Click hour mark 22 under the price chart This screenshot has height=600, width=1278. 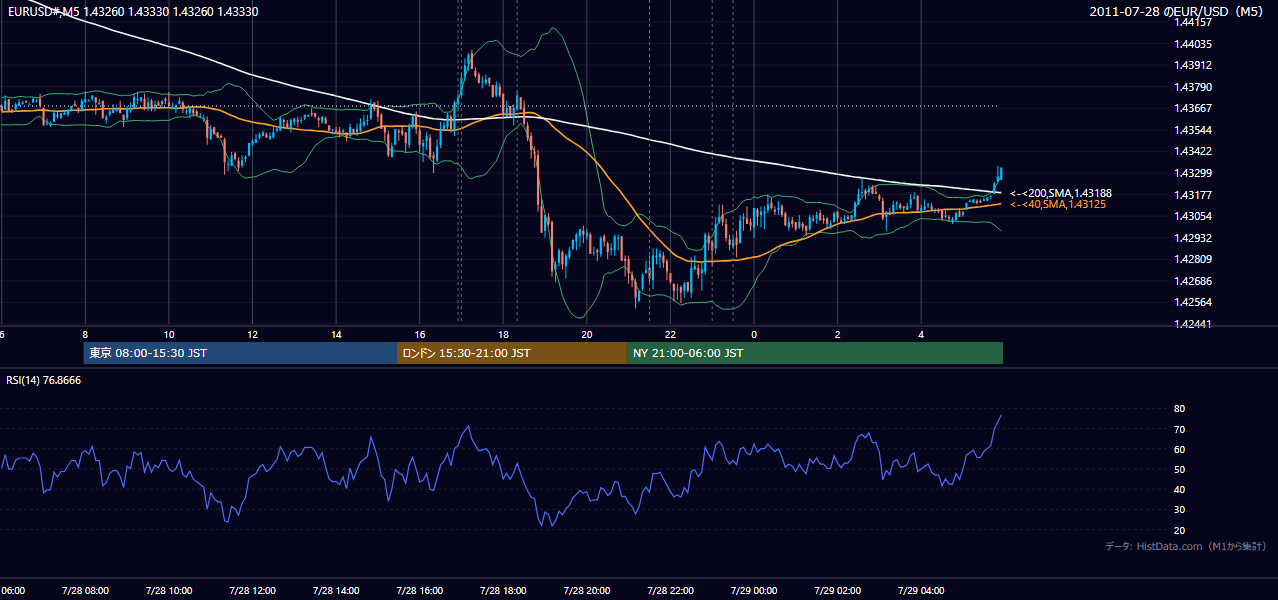point(670,334)
